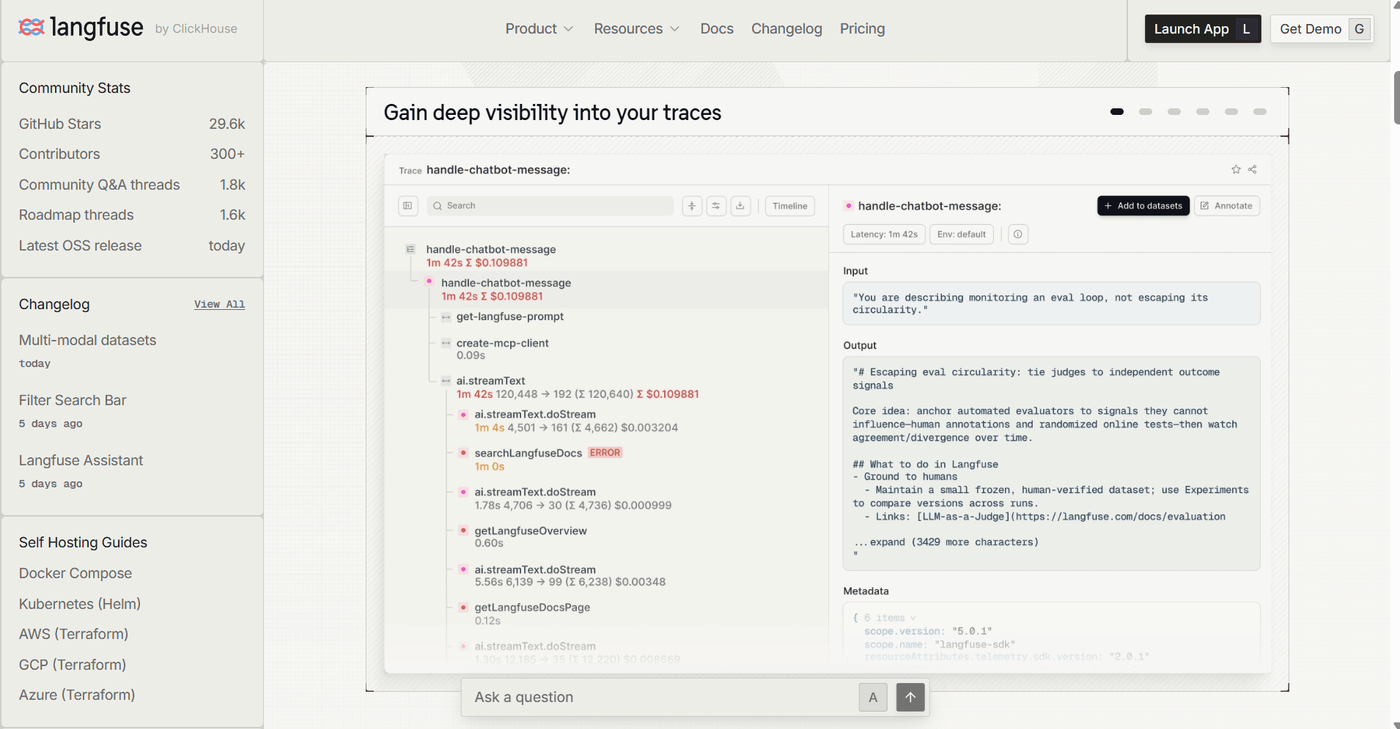Image resolution: width=1400 pixels, height=729 pixels.
Task: Click the info circle icon beside Env: default
Action: click(1017, 234)
